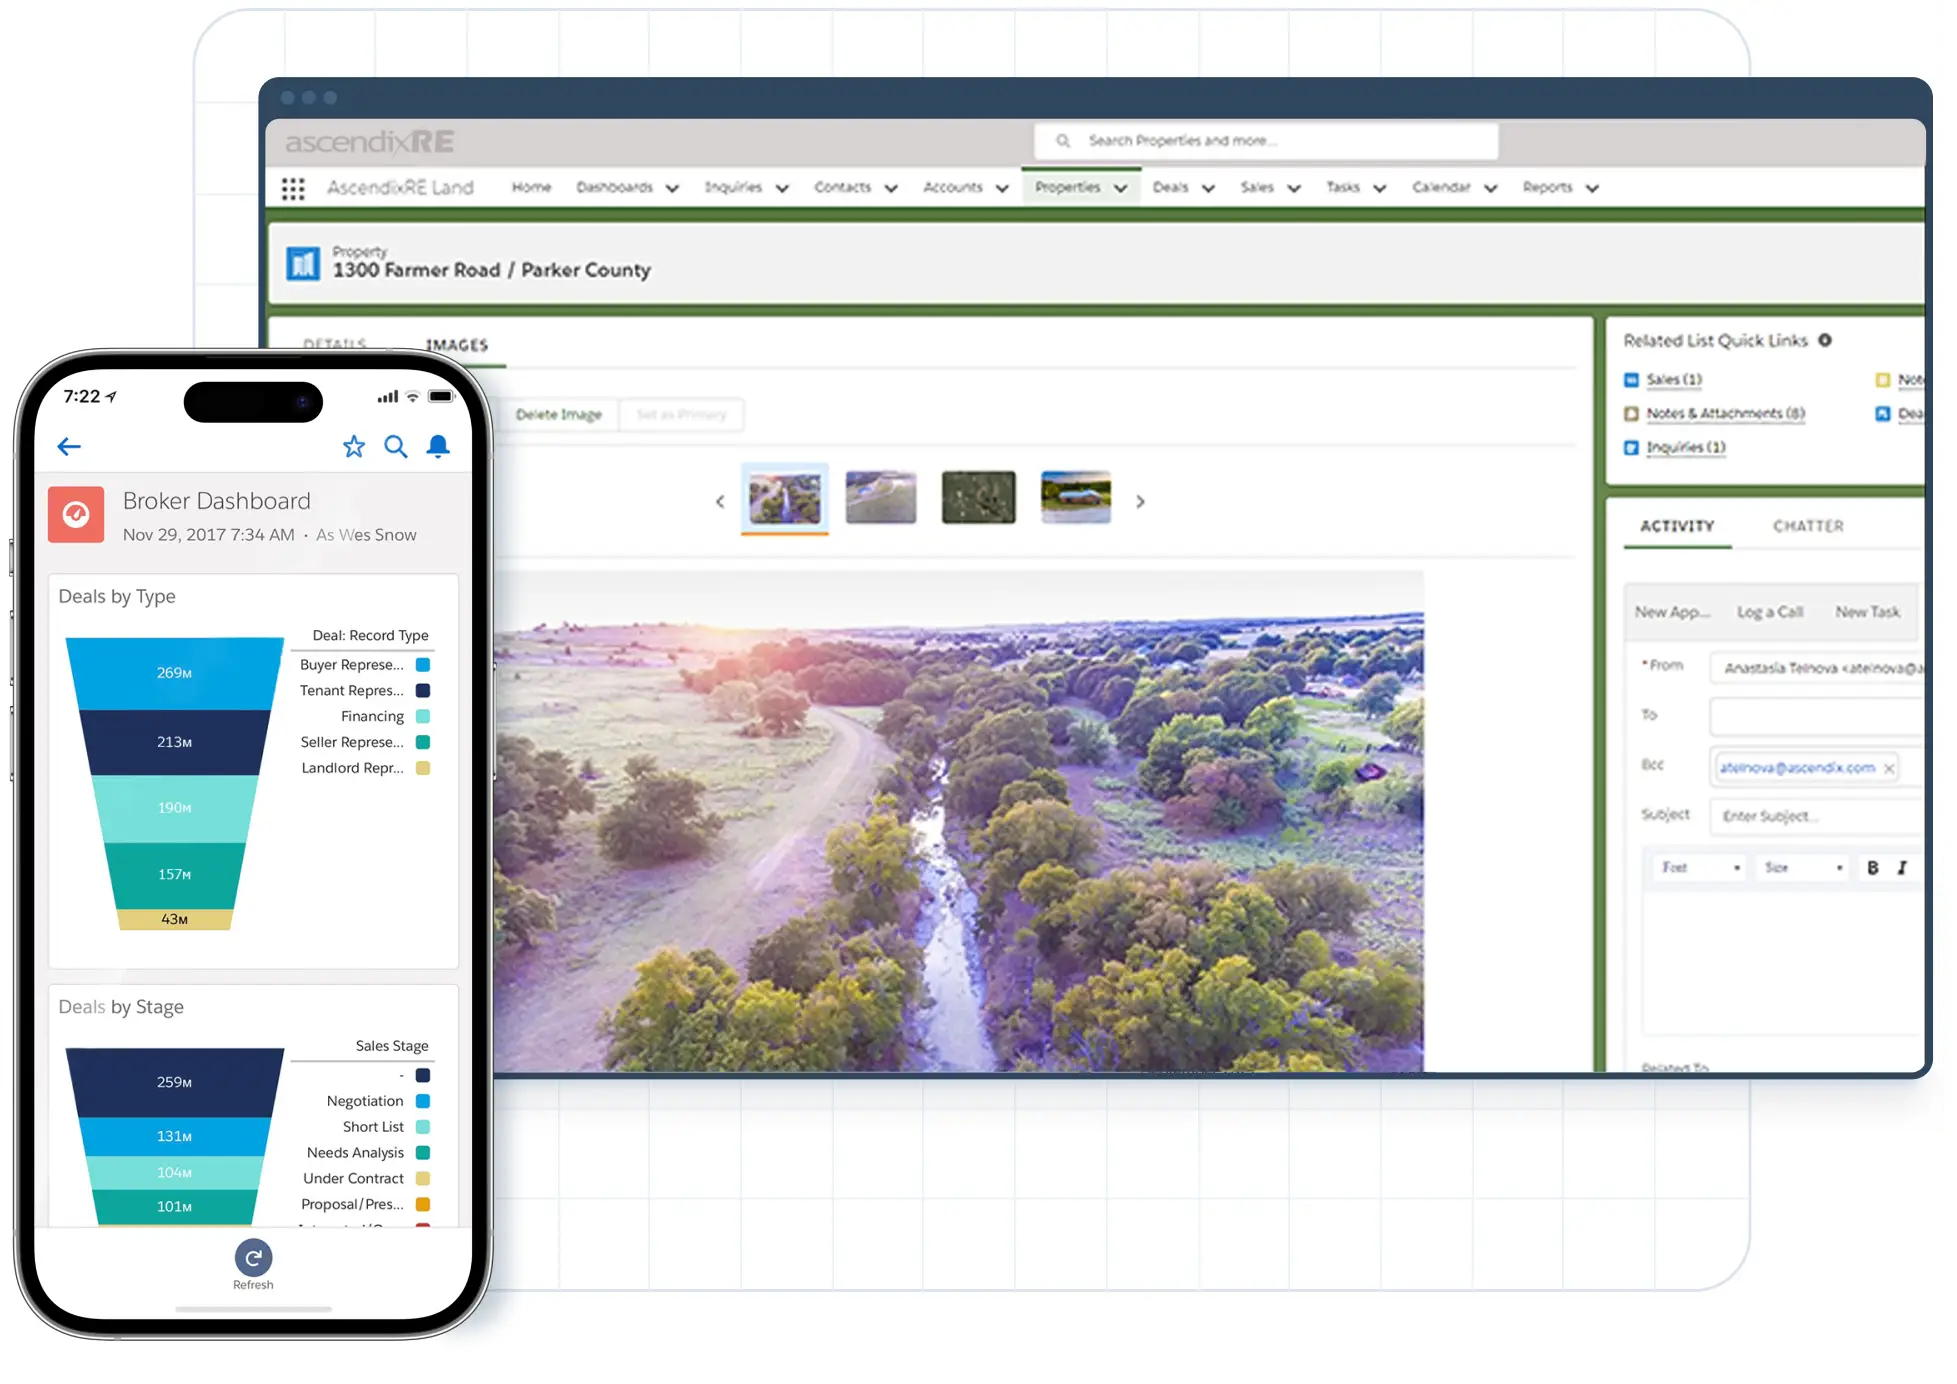1957x1384 pixels.
Task: Click the Negotiation legend color swatch
Action: click(x=423, y=1101)
